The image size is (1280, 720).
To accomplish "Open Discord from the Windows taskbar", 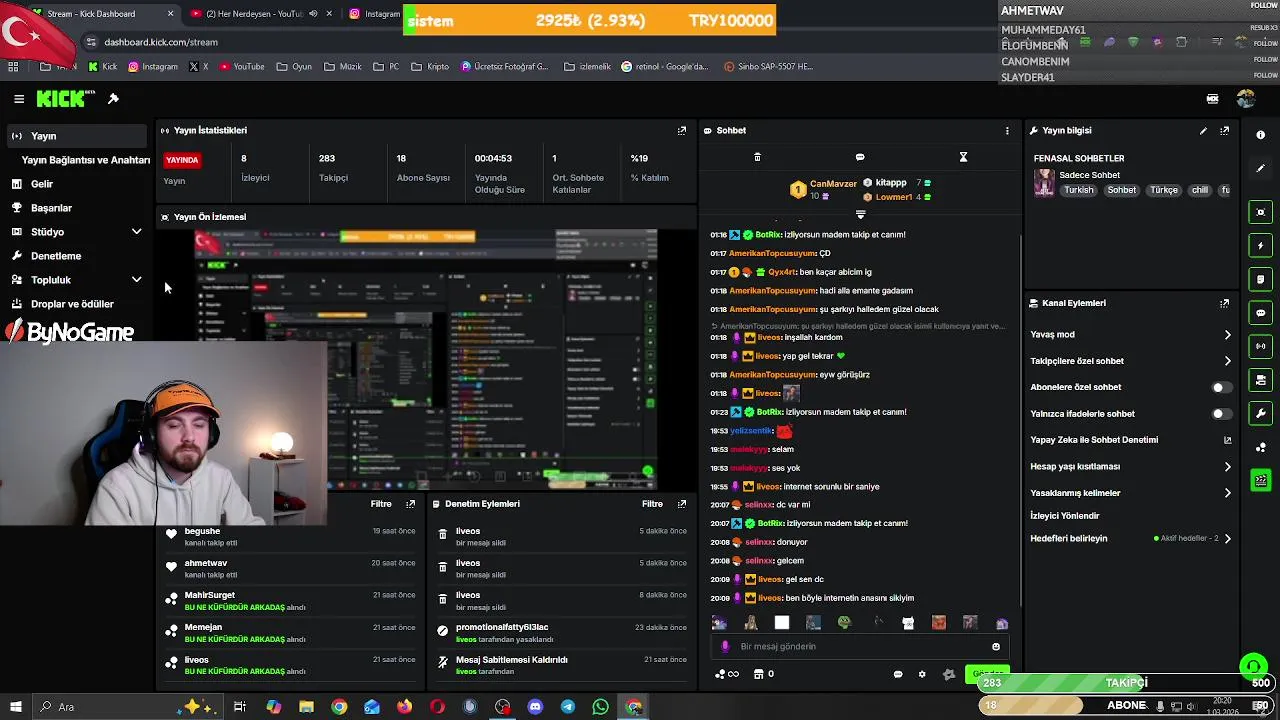I will pyautogui.click(x=535, y=707).
